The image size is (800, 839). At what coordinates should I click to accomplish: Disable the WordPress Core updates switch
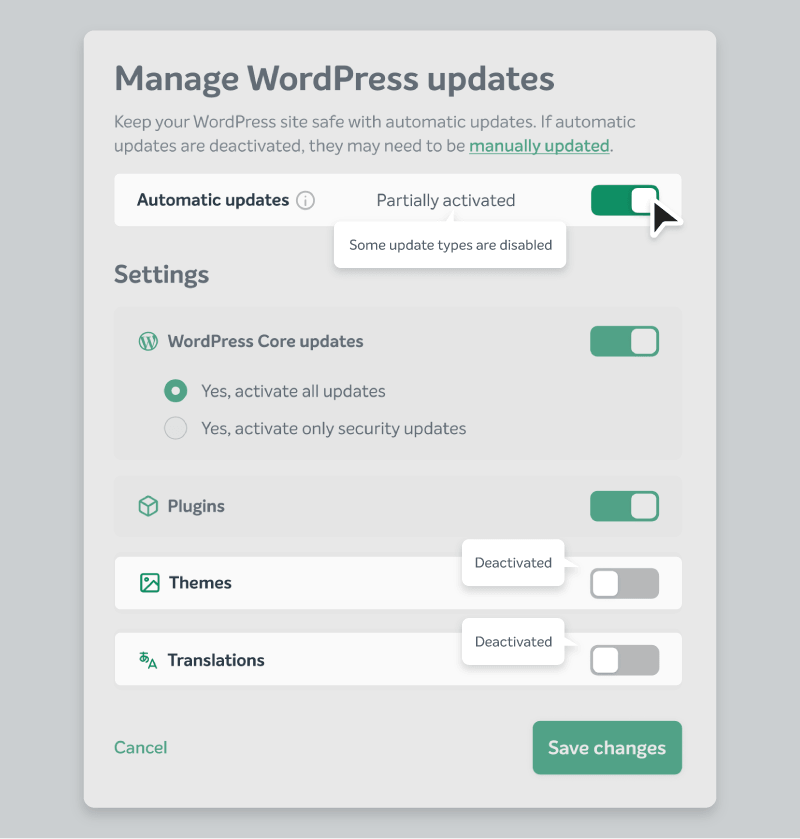[x=624, y=341]
